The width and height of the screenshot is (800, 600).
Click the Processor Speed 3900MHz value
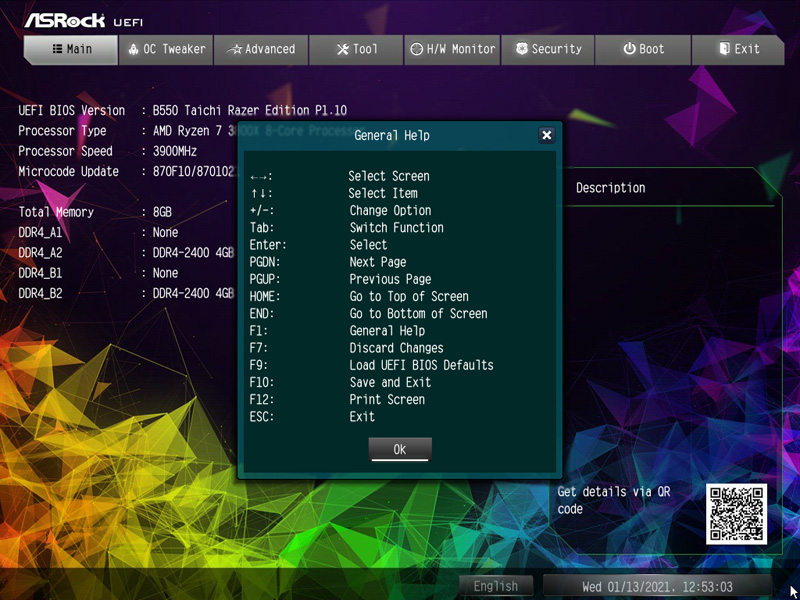pos(174,152)
